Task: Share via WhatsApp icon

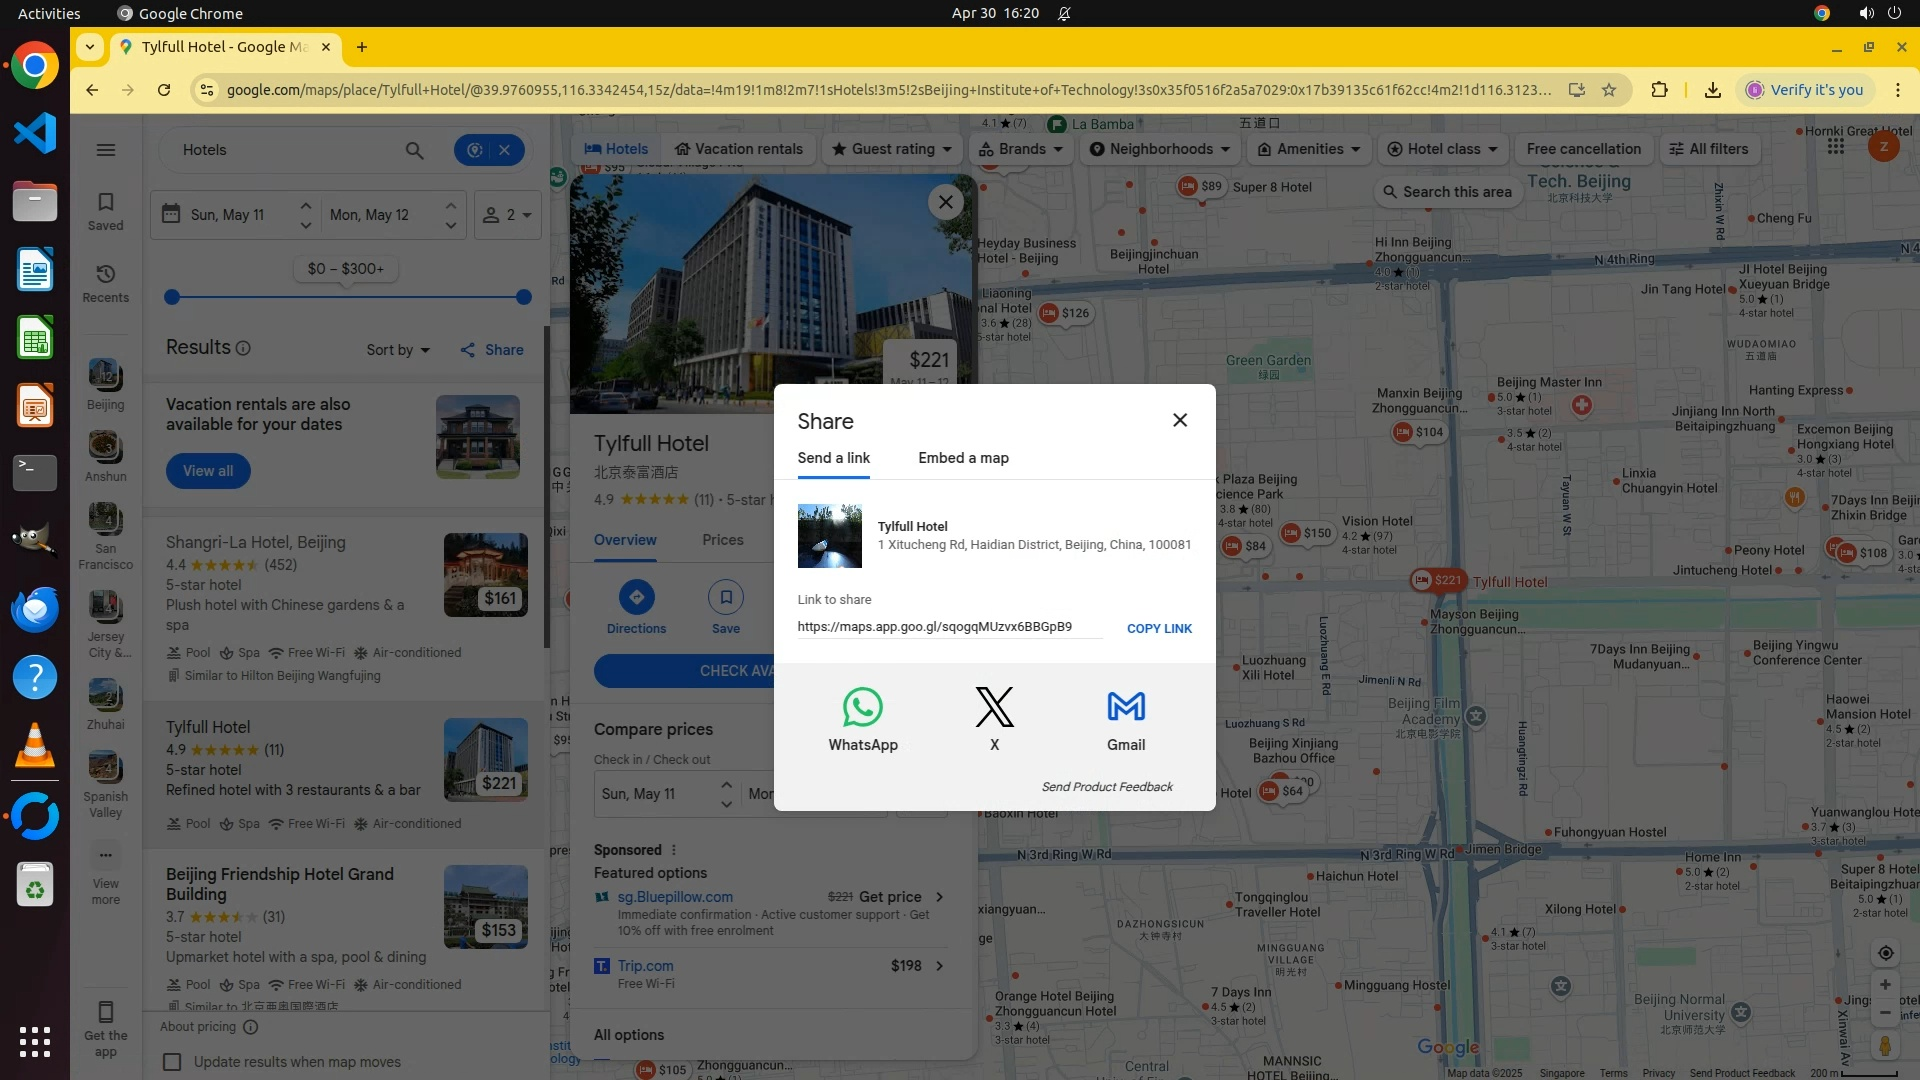Action: [x=862, y=708]
